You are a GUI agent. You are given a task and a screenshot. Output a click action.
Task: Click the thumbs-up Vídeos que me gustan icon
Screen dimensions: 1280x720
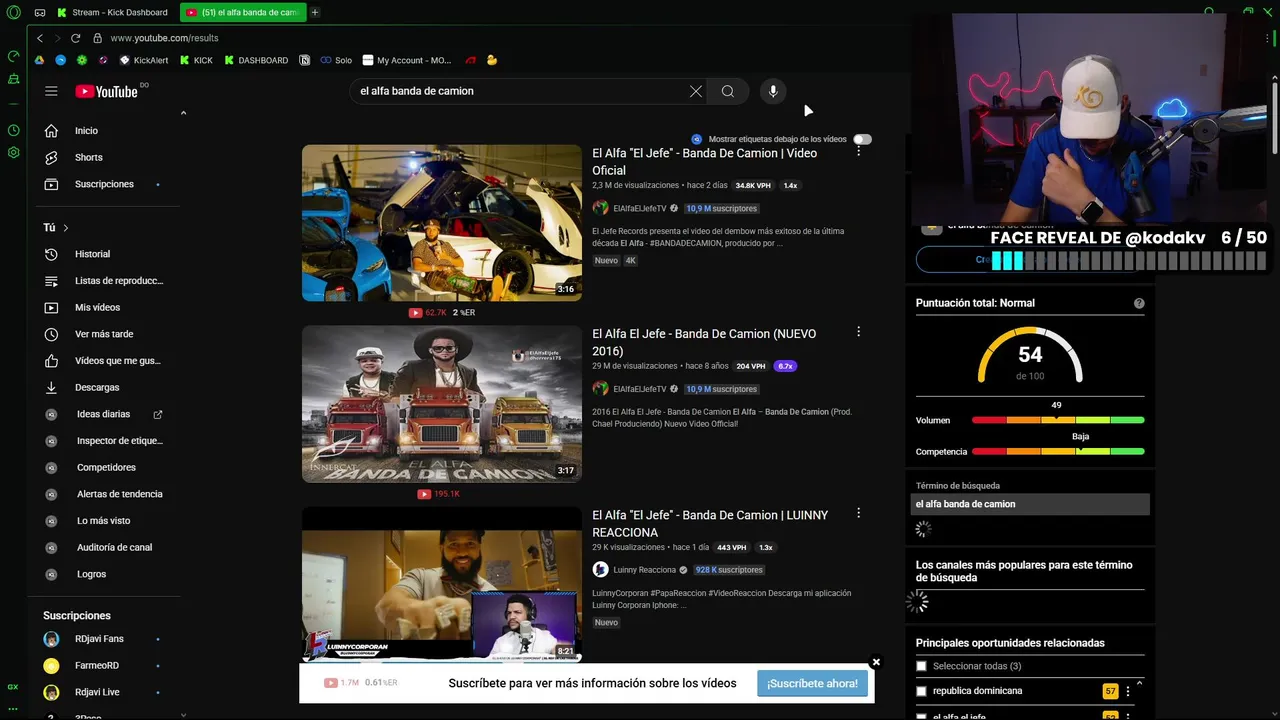52,360
